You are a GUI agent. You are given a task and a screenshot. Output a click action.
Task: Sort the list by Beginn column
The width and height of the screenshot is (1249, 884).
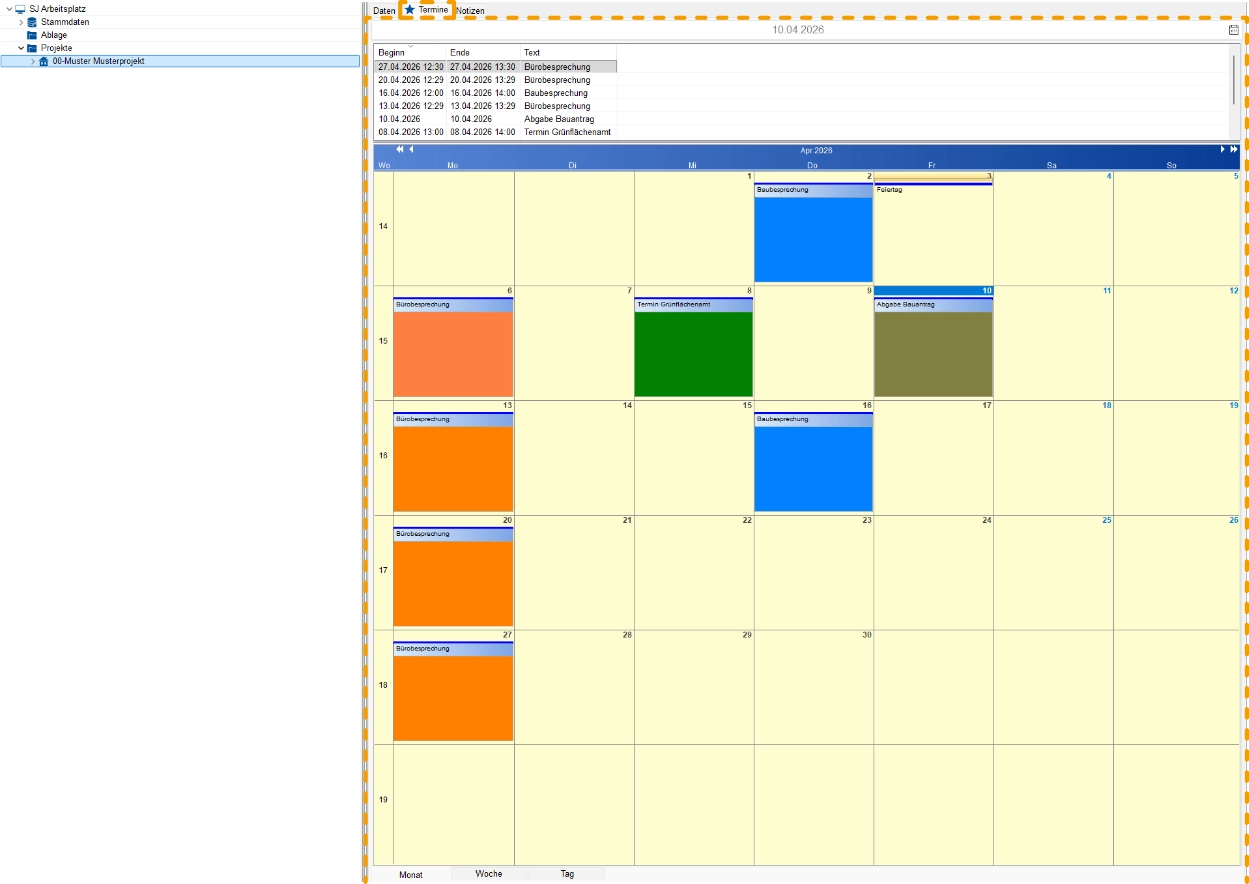coord(410,52)
